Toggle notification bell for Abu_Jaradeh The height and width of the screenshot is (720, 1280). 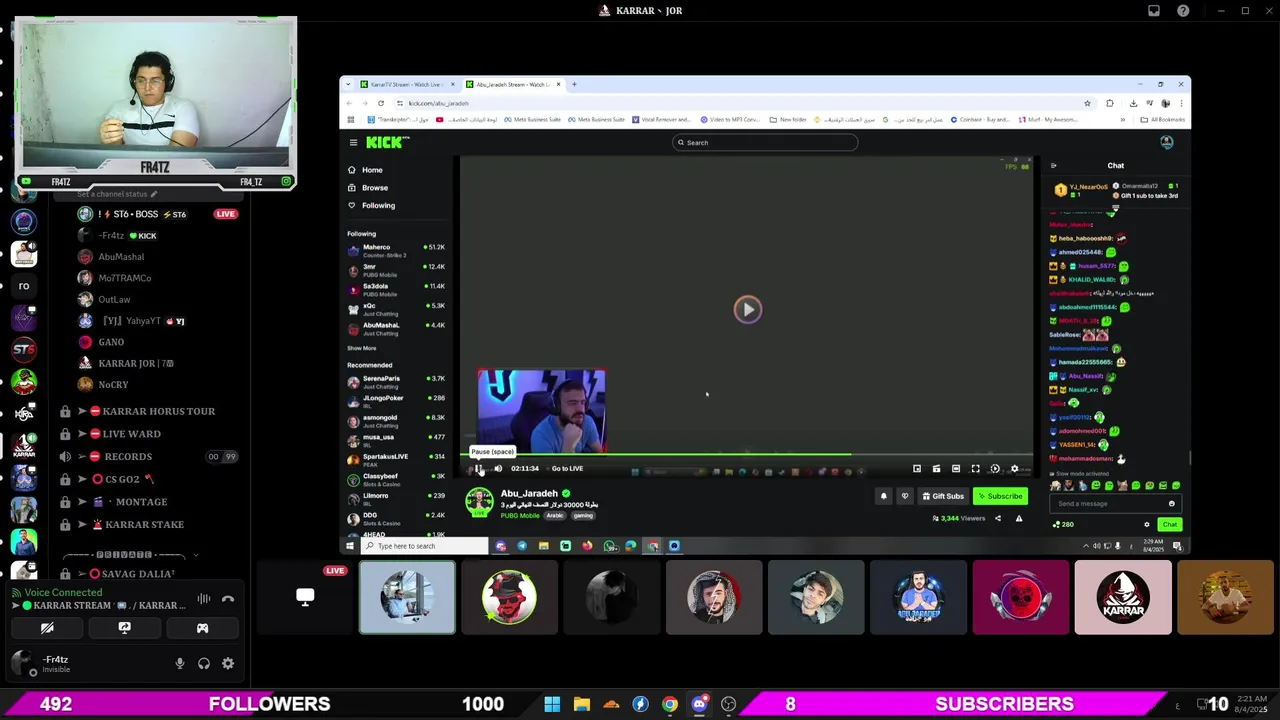(x=883, y=496)
